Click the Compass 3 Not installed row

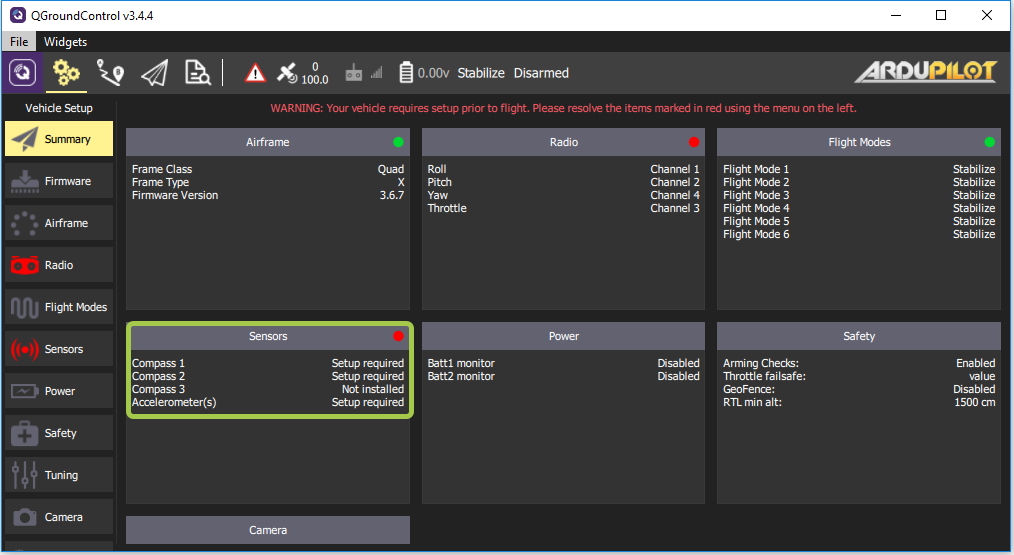(x=268, y=389)
